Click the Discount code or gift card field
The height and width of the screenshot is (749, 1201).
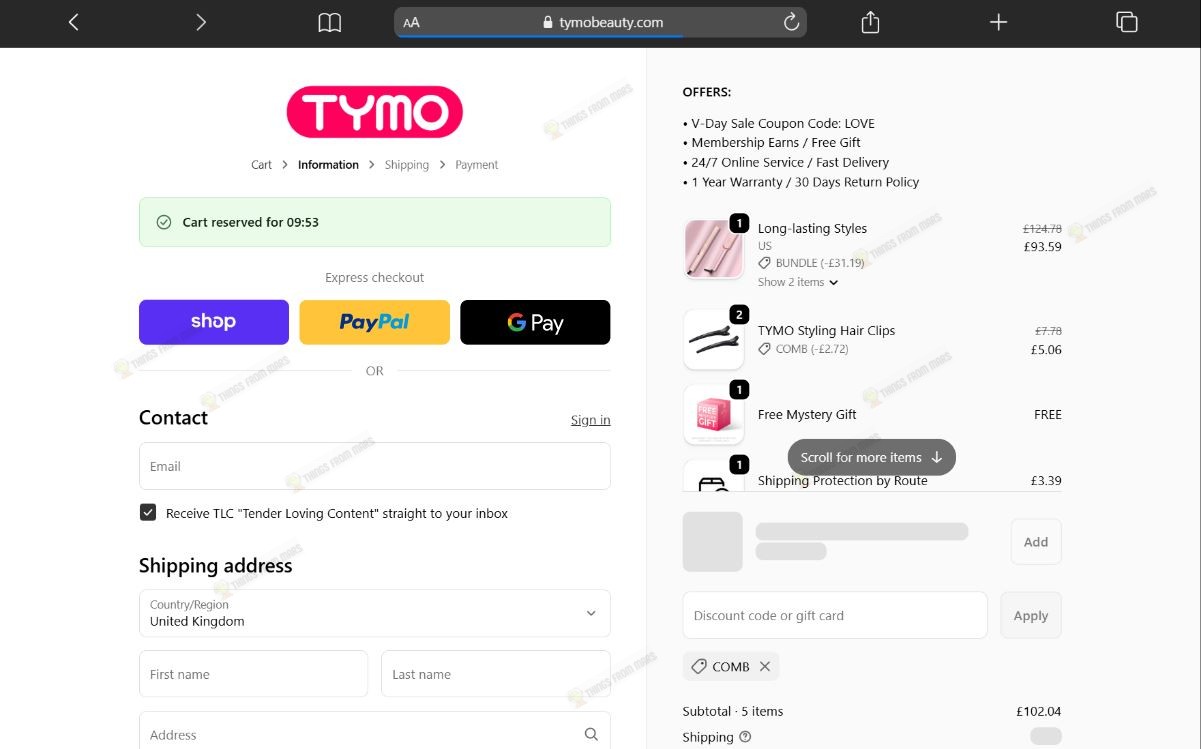click(835, 615)
